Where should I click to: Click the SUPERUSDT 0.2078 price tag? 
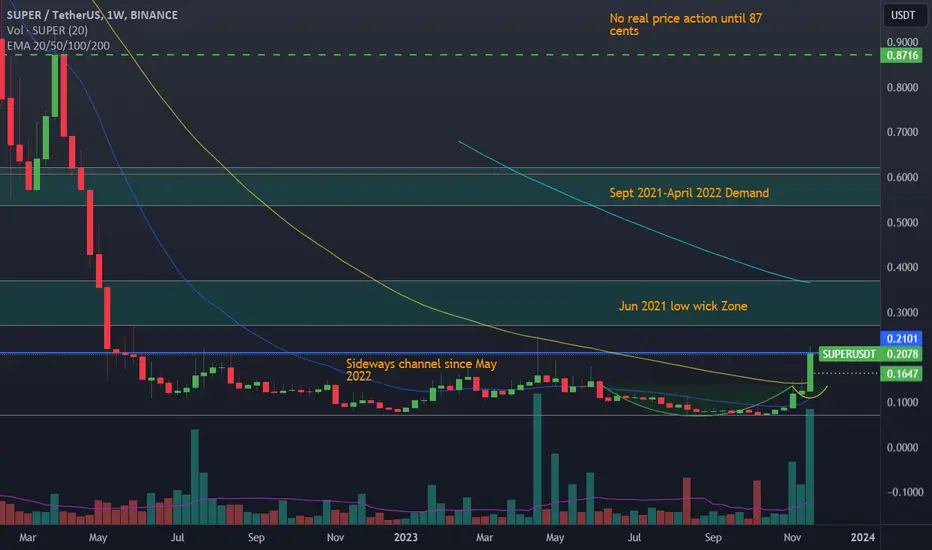(870, 354)
